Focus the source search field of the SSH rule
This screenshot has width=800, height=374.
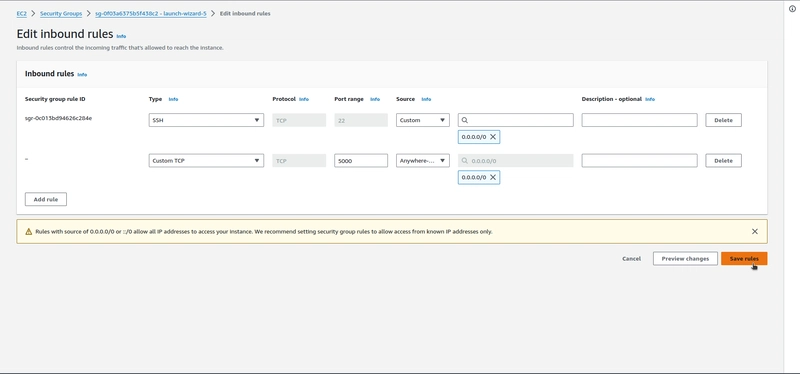515,120
